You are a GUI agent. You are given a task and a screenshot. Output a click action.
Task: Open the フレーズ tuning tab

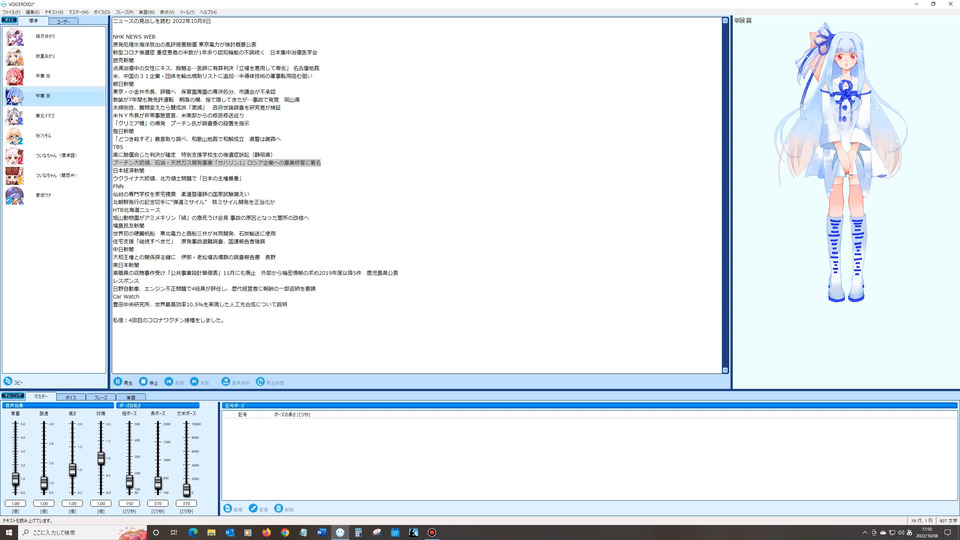tap(100, 397)
